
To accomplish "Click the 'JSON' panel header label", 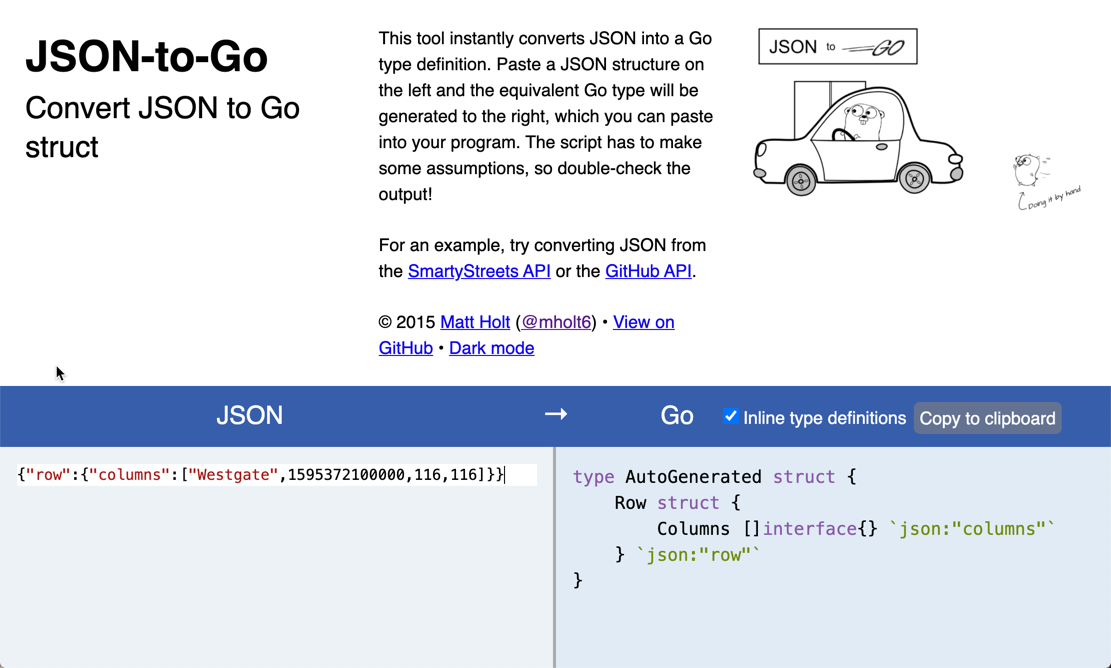I will (249, 414).
